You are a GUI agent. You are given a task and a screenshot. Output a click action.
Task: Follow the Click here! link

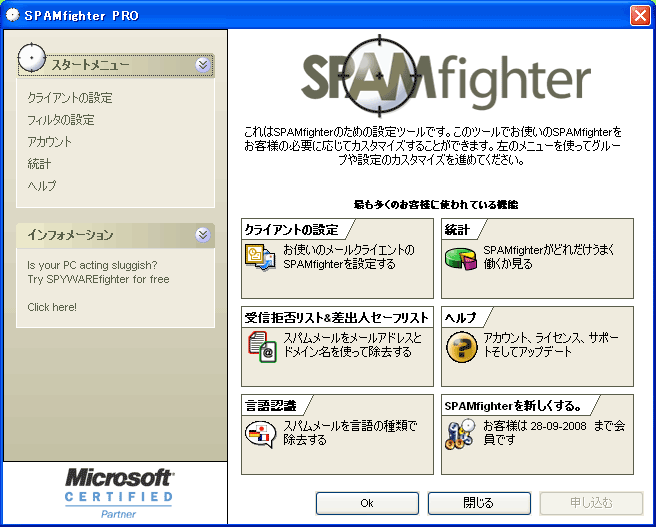click(52, 307)
